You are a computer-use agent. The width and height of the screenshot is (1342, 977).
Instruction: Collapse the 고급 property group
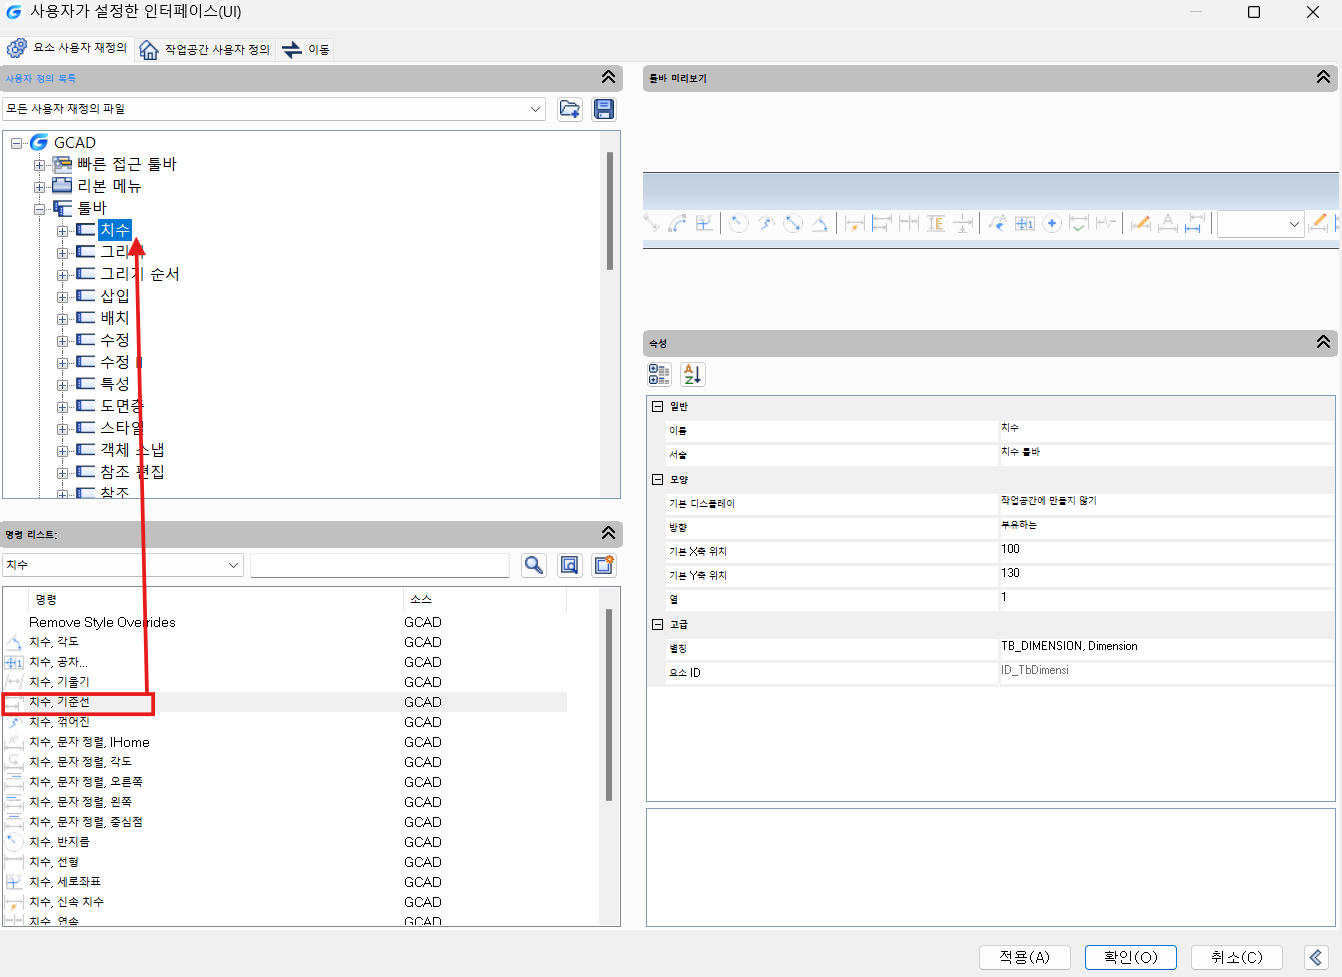[657, 624]
